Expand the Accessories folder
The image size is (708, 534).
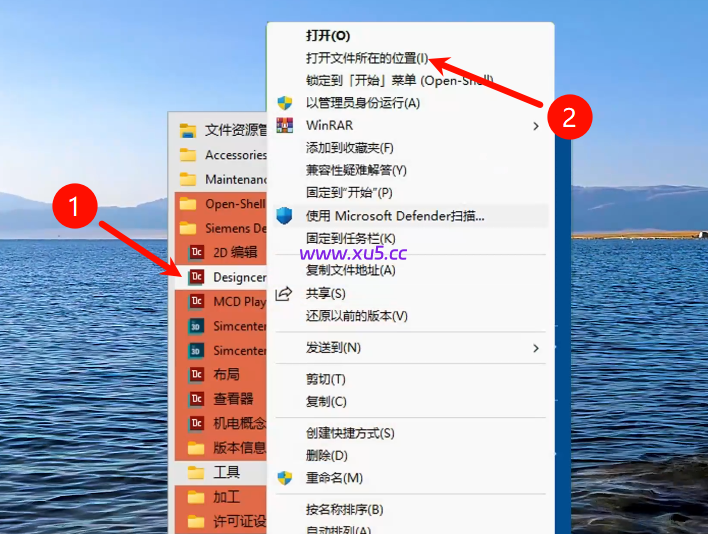[221, 155]
